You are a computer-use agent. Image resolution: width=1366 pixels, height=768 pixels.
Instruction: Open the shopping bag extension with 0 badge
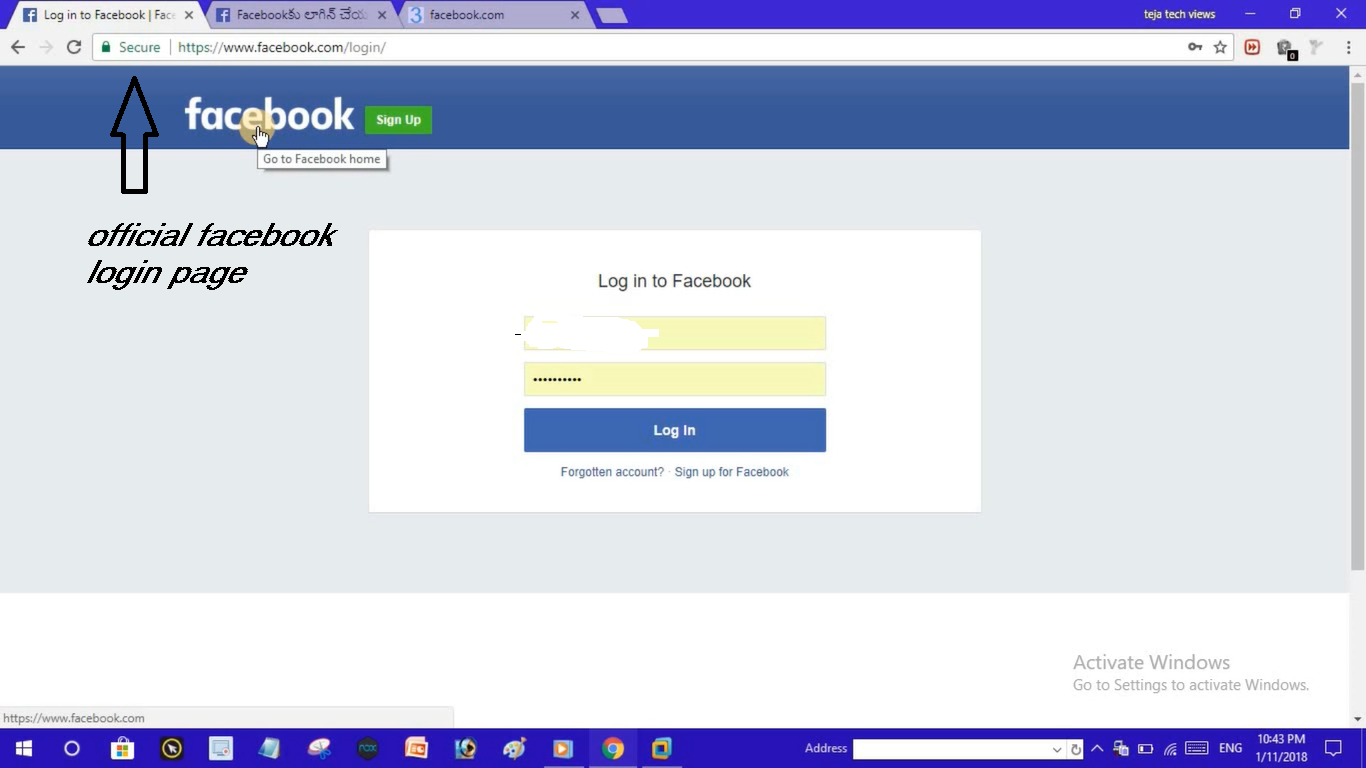pyautogui.click(x=1285, y=48)
